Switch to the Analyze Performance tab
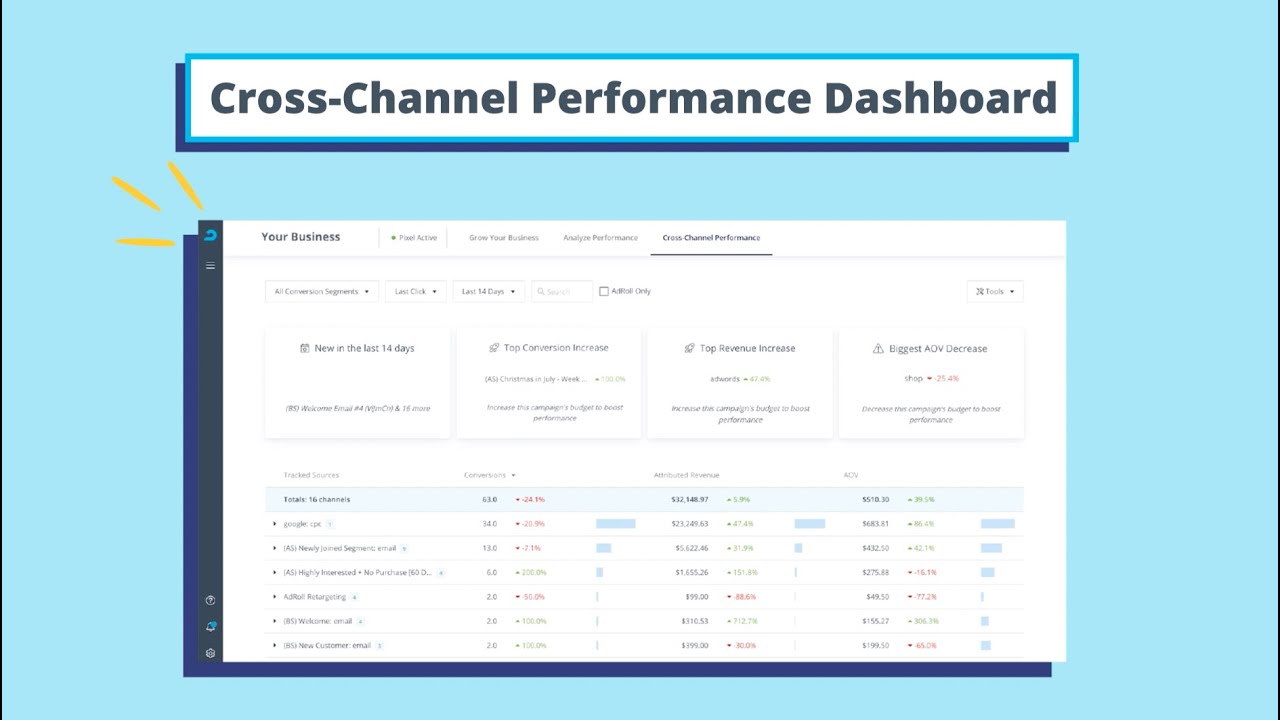This screenshot has width=1280, height=720. tap(600, 238)
